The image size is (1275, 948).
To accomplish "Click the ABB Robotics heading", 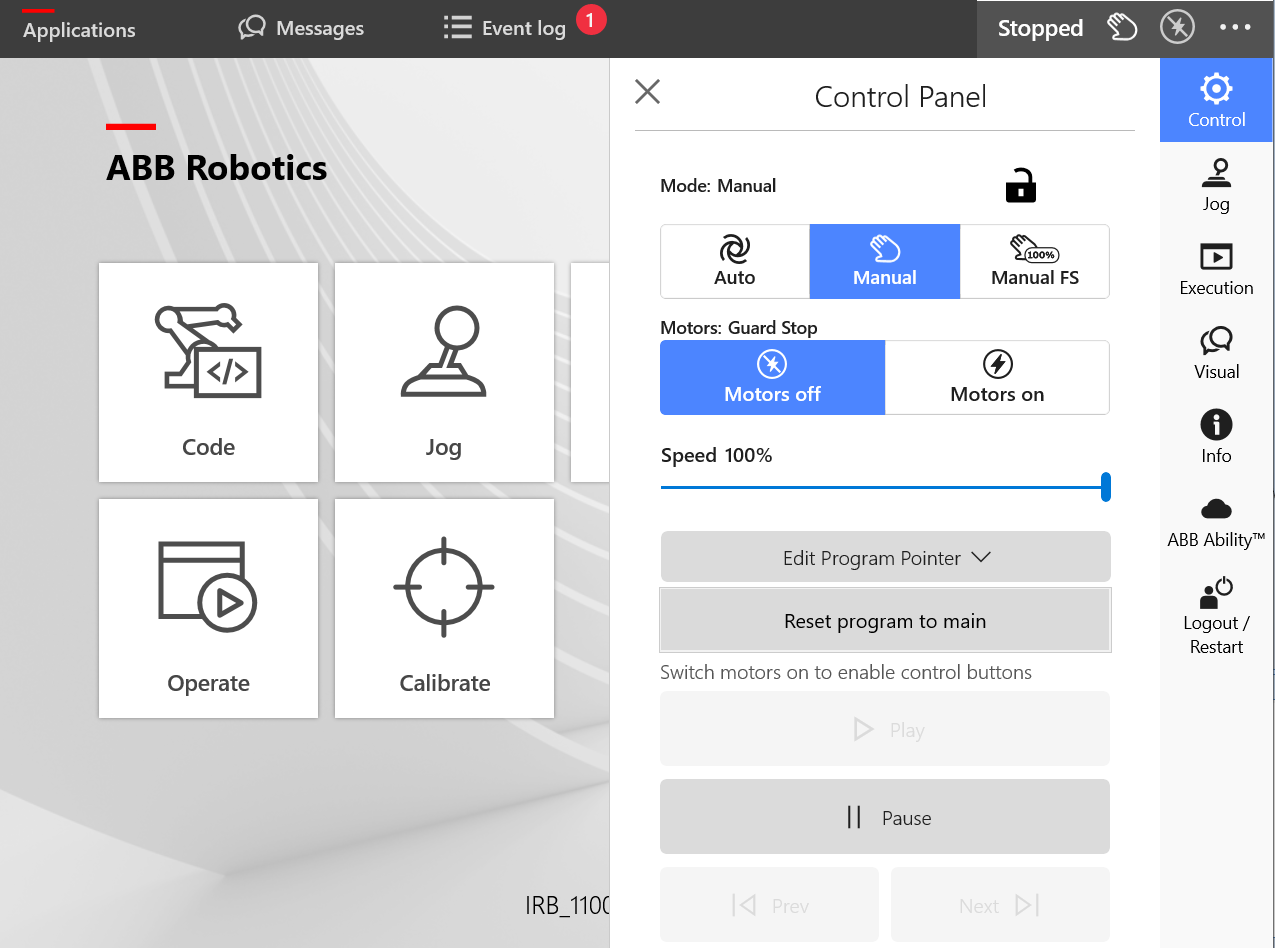I will pos(216,167).
